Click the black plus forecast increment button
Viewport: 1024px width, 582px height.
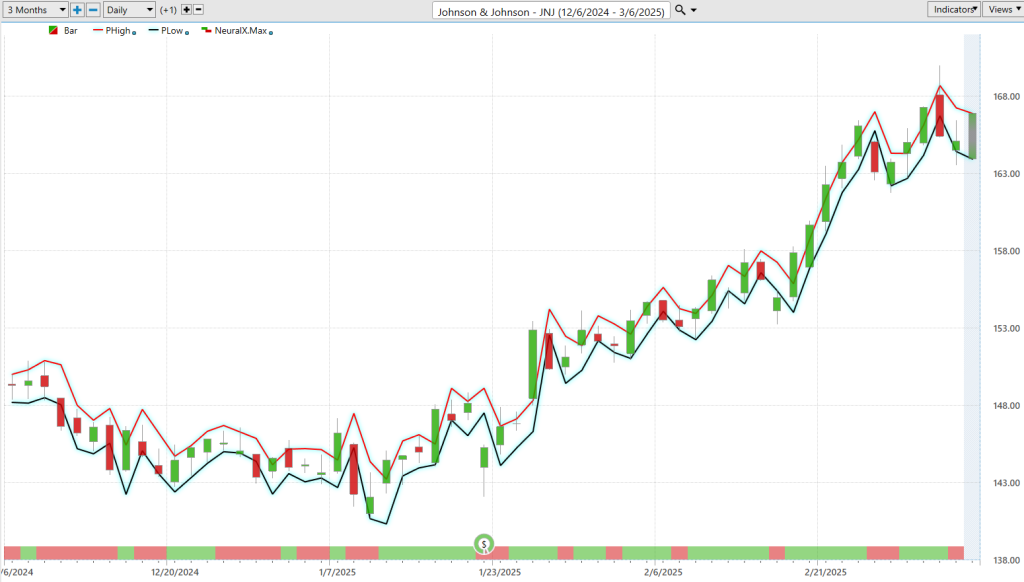click(186, 10)
